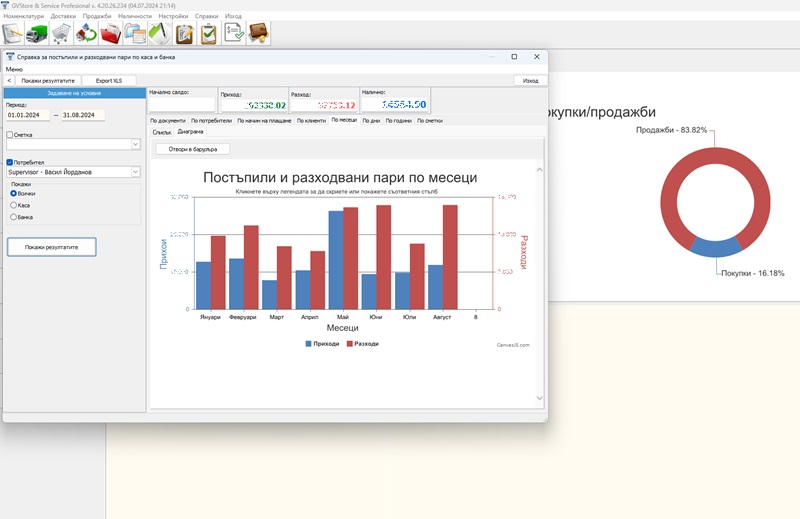Open the shopping cart sales icon

(x=61, y=34)
